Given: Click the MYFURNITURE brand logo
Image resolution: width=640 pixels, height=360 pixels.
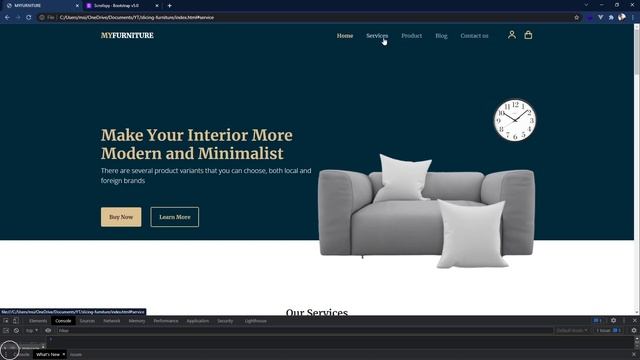Looking at the screenshot, I should (127, 36).
